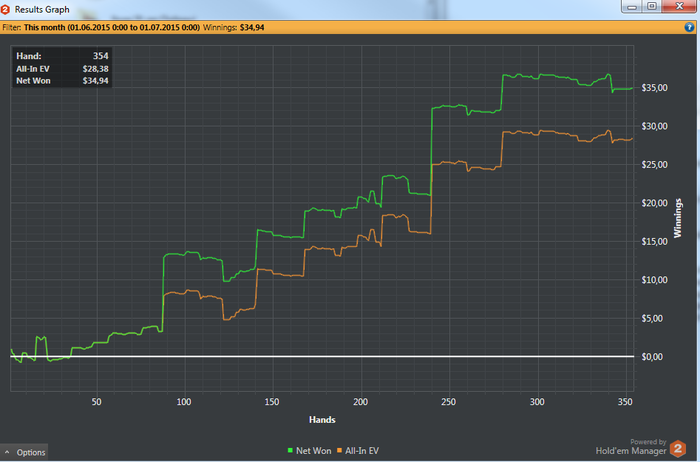Viewport: 700px width, 462px height.
Task: Minimize the Results Graph window
Action: pyautogui.click(x=632, y=6)
